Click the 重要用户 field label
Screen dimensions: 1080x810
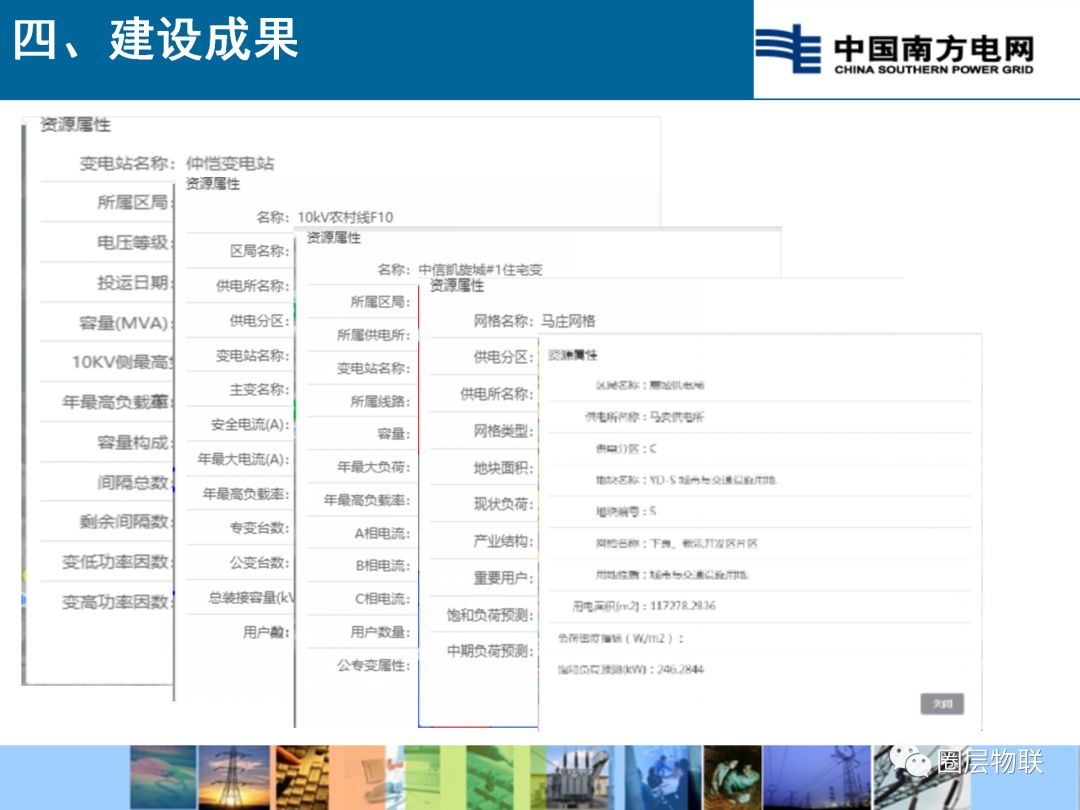pos(503,578)
